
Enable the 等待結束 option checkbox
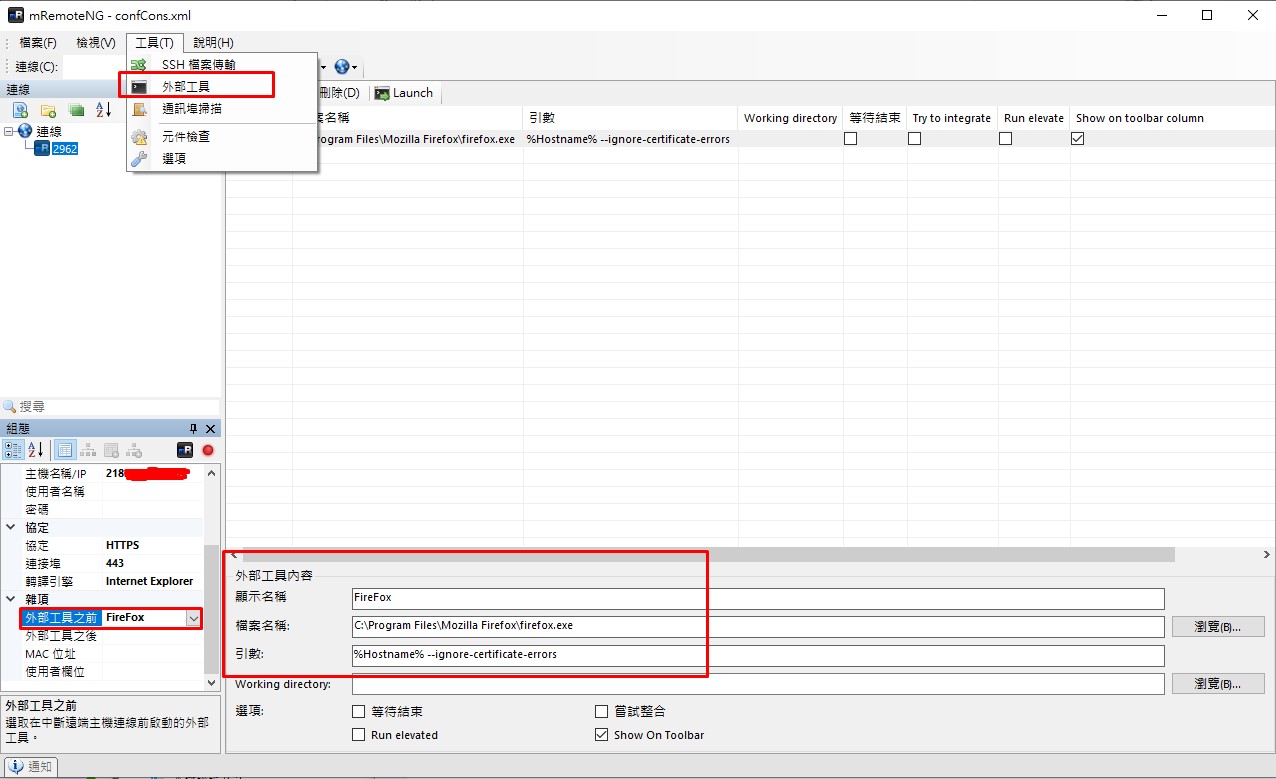359,712
